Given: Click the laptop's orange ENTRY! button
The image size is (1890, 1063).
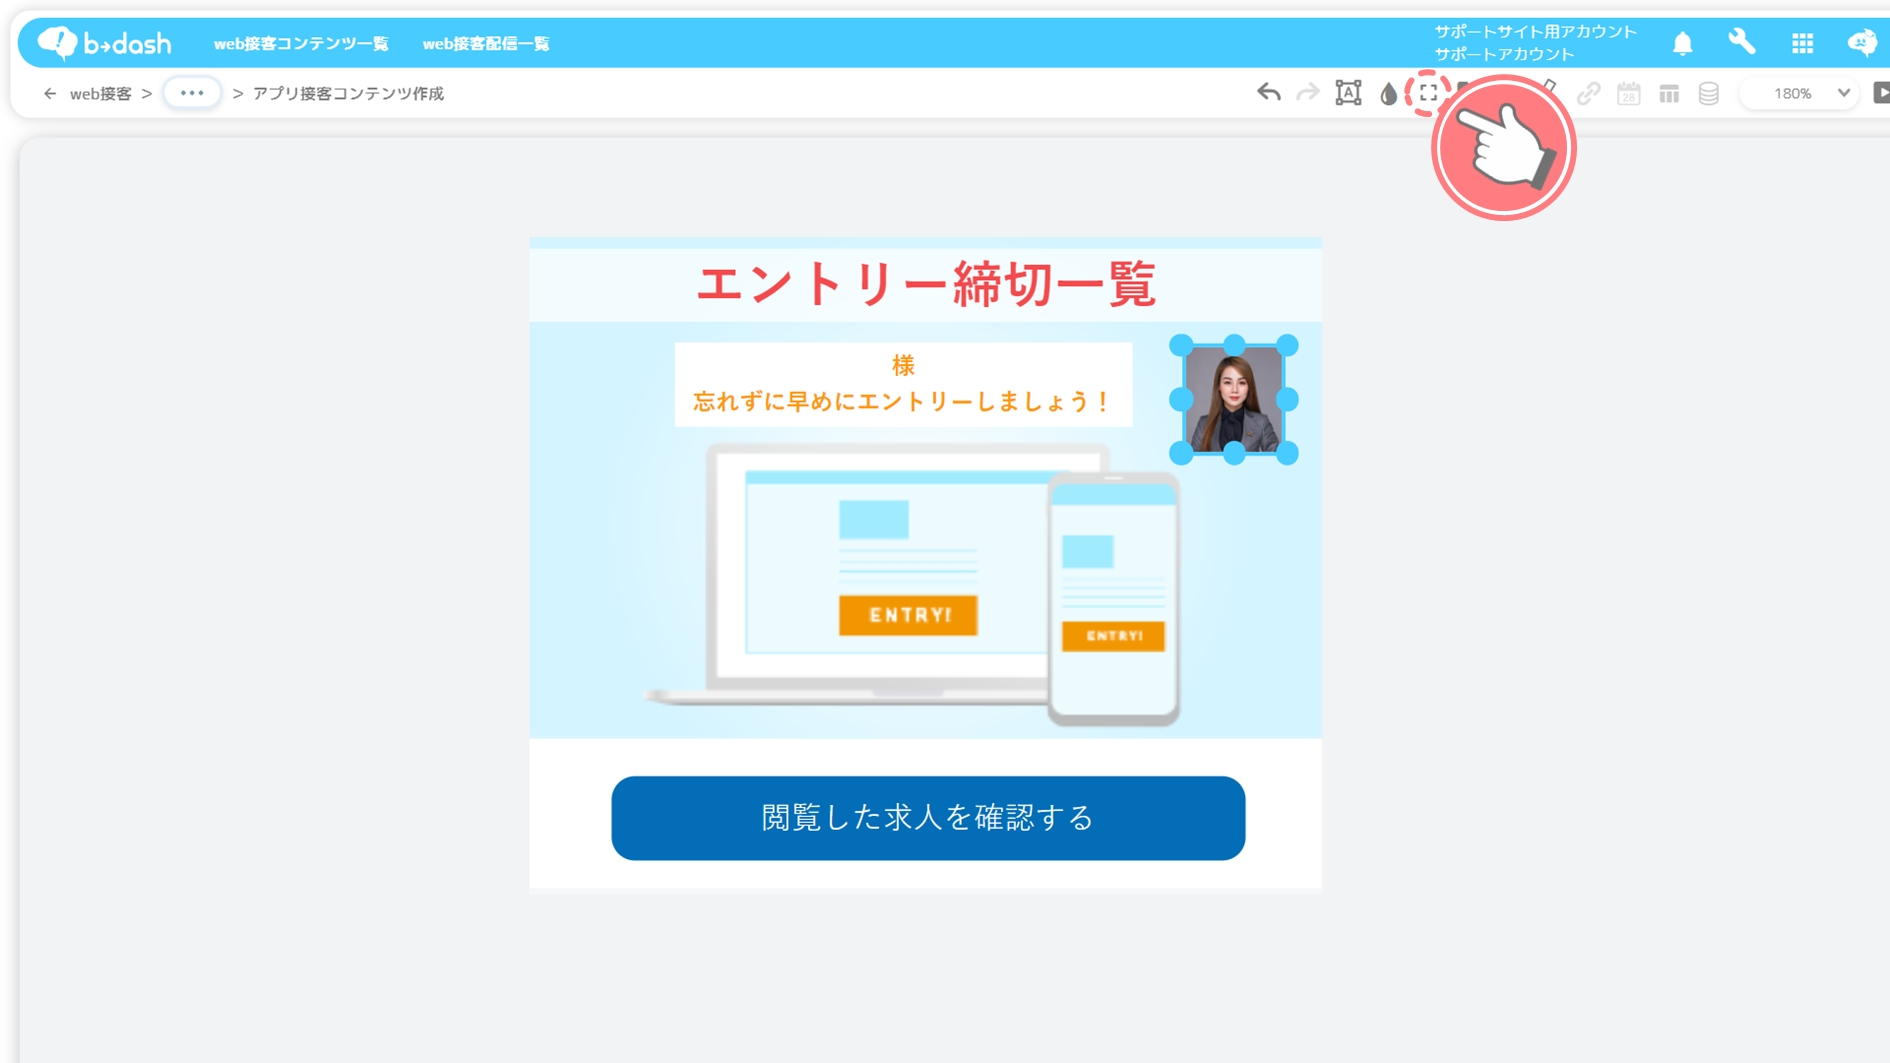Looking at the screenshot, I should click(908, 615).
